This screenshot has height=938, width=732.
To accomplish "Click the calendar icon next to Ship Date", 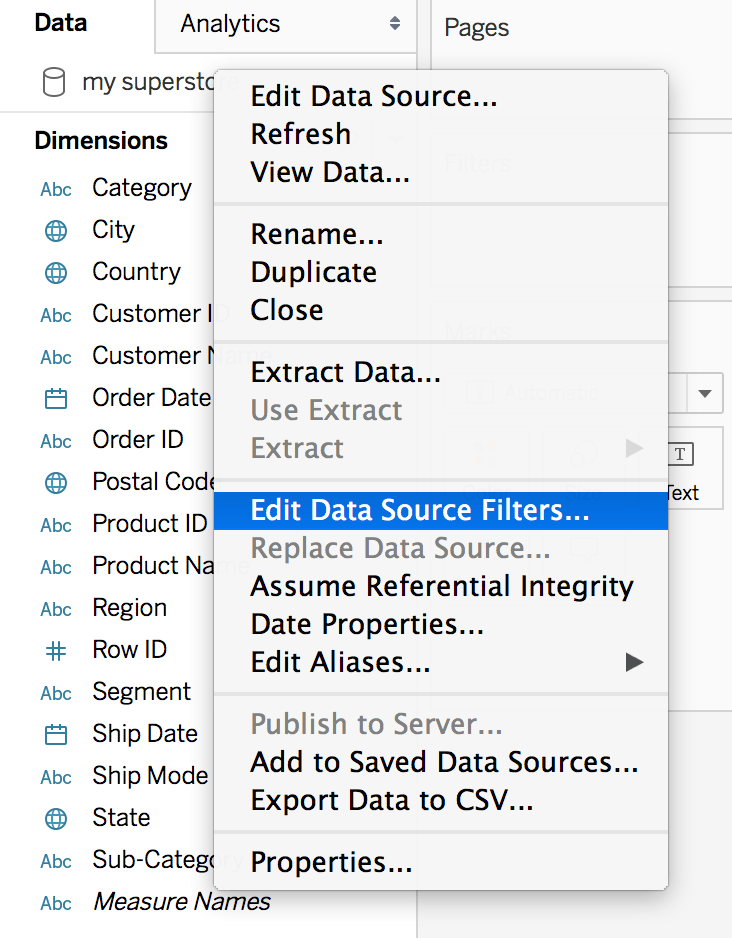I will (56, 735).
